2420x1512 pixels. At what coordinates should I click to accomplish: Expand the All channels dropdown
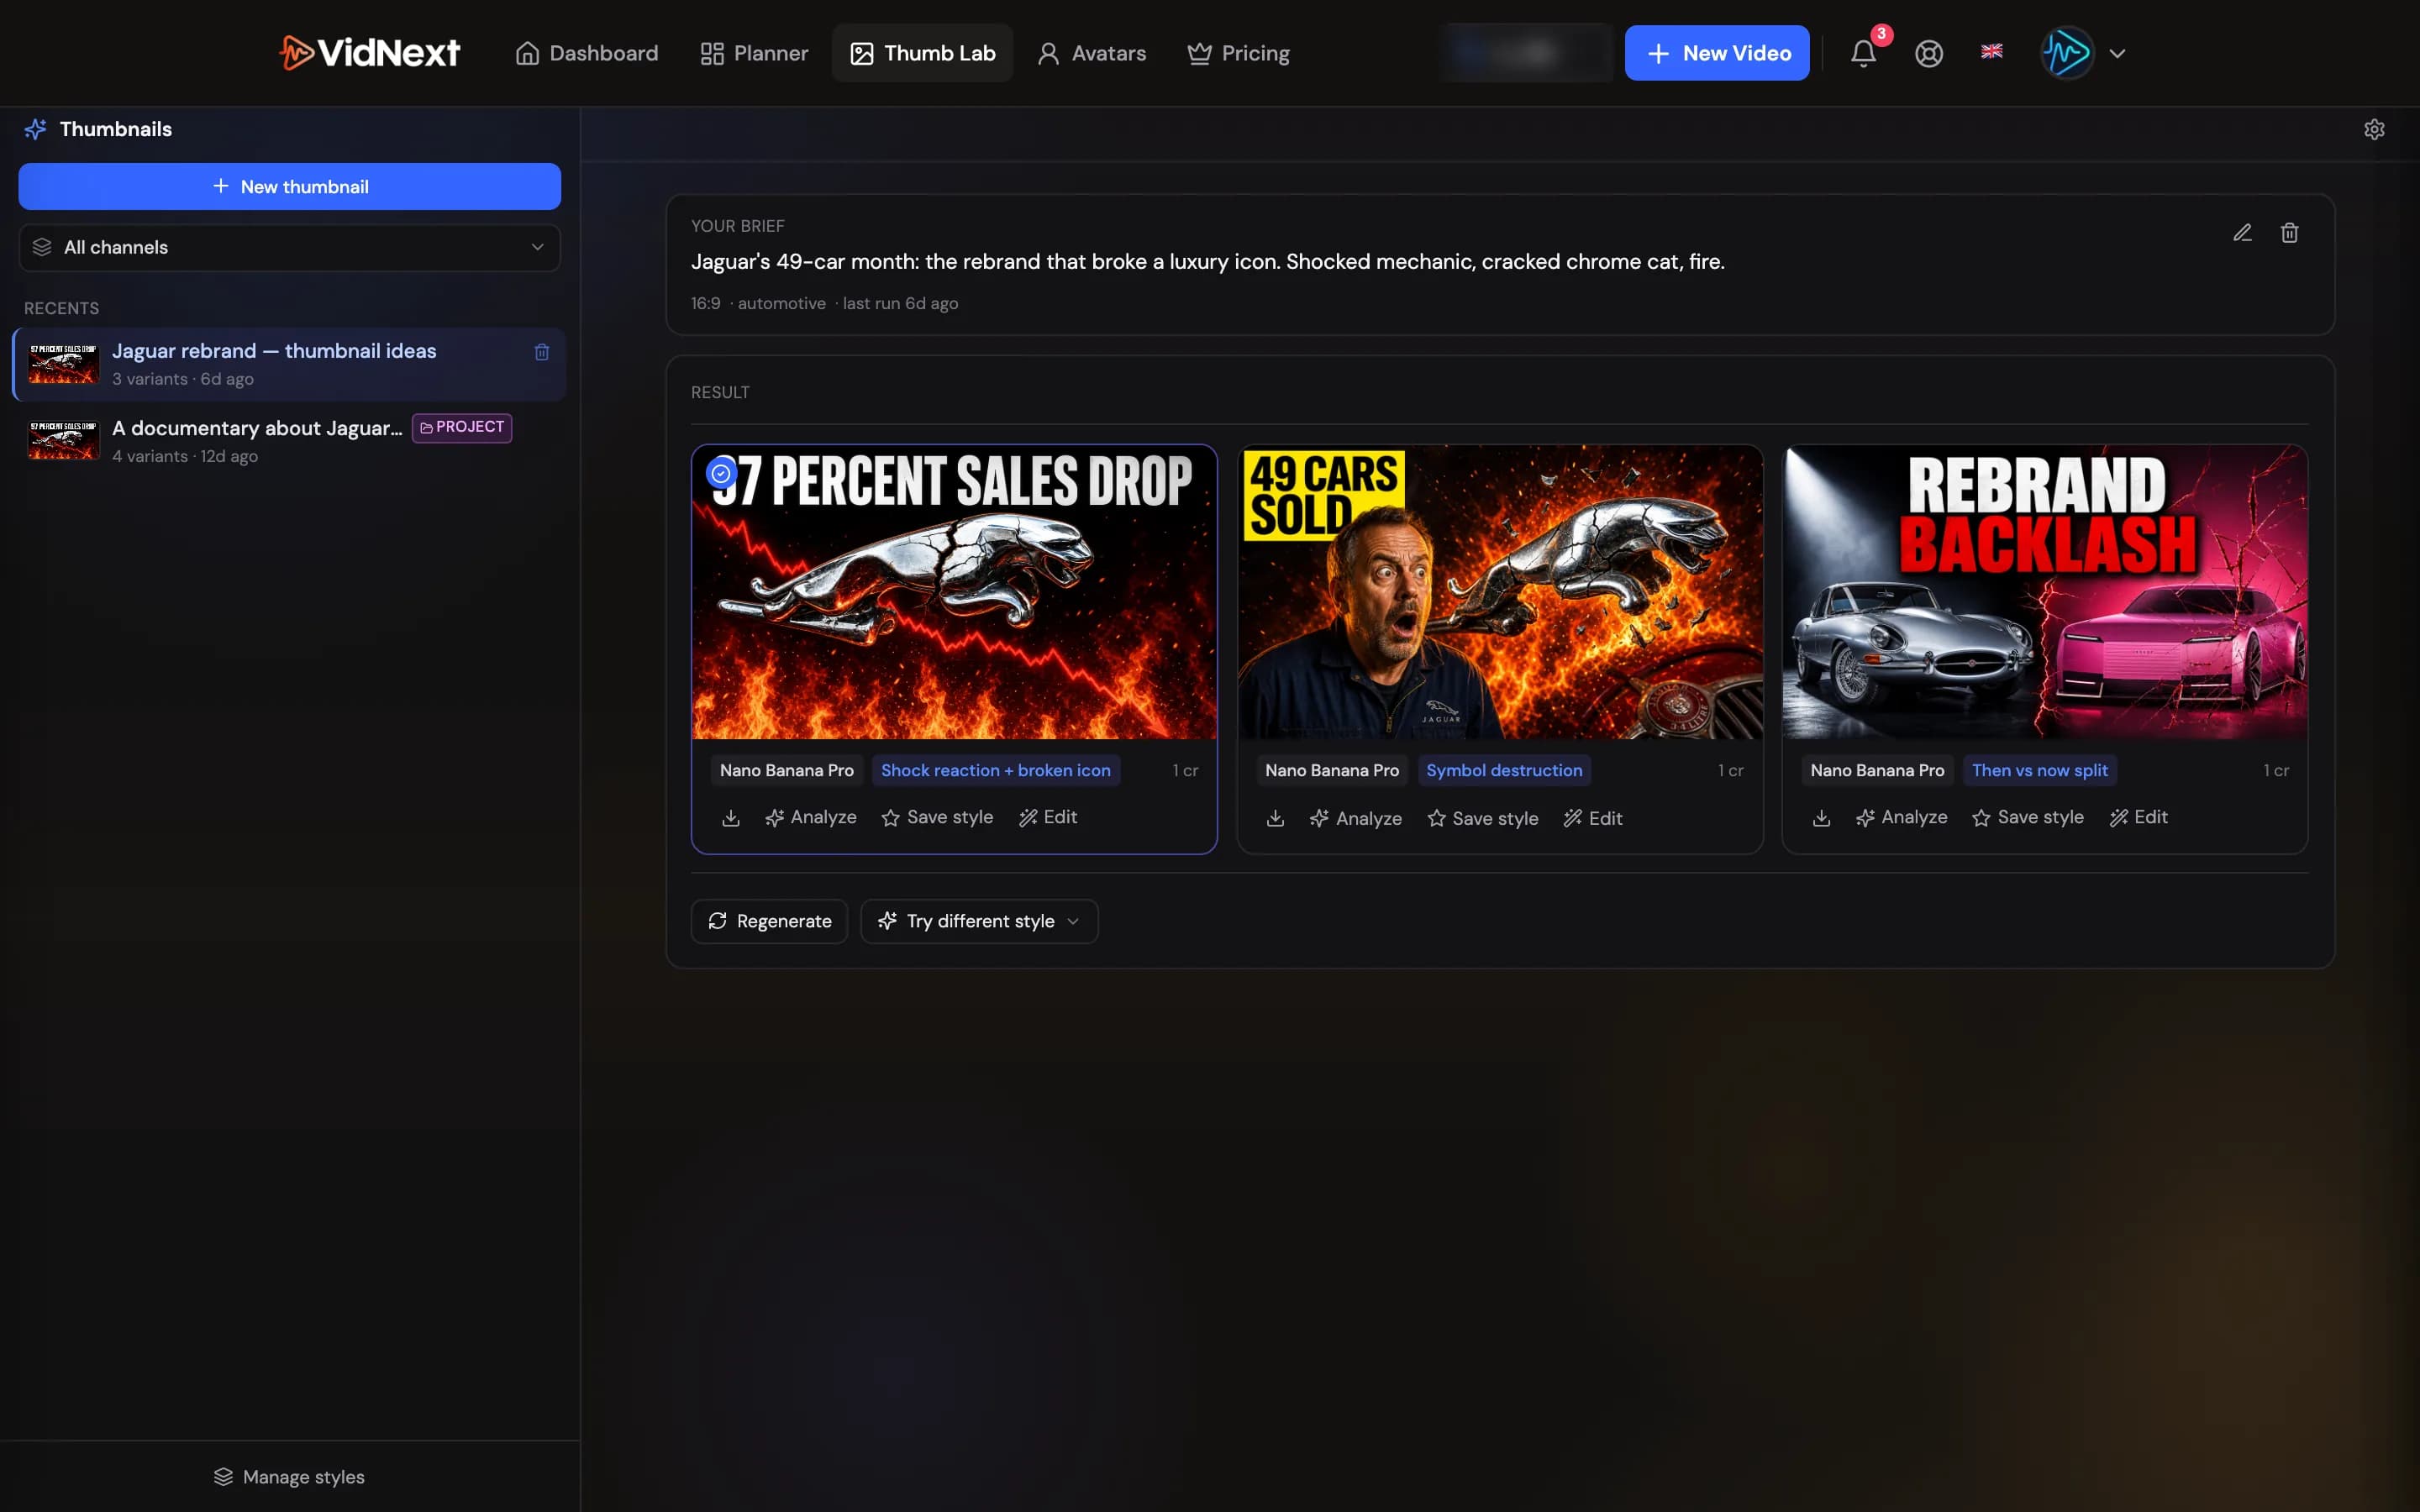[x=289, y=247]
